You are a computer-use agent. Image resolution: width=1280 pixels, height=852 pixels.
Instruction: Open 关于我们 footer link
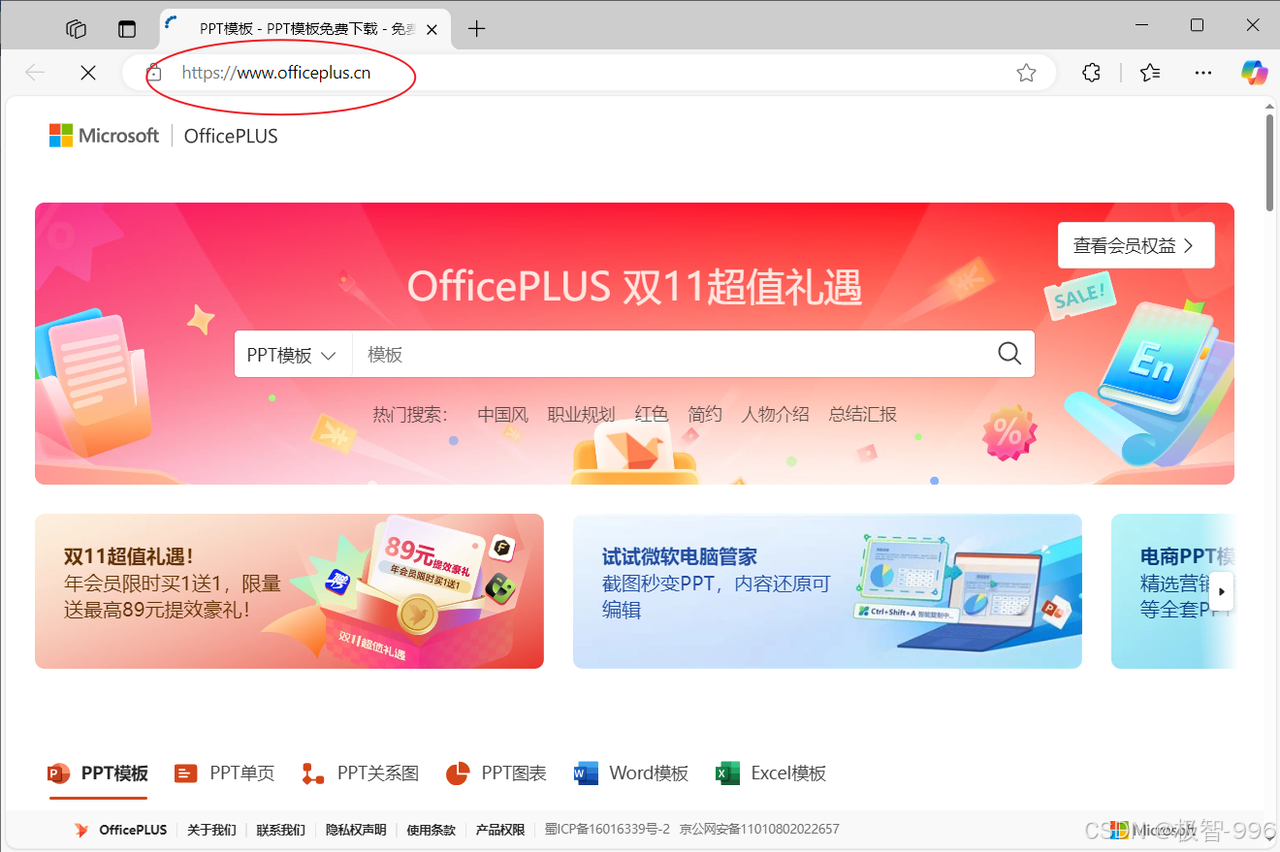212,830
